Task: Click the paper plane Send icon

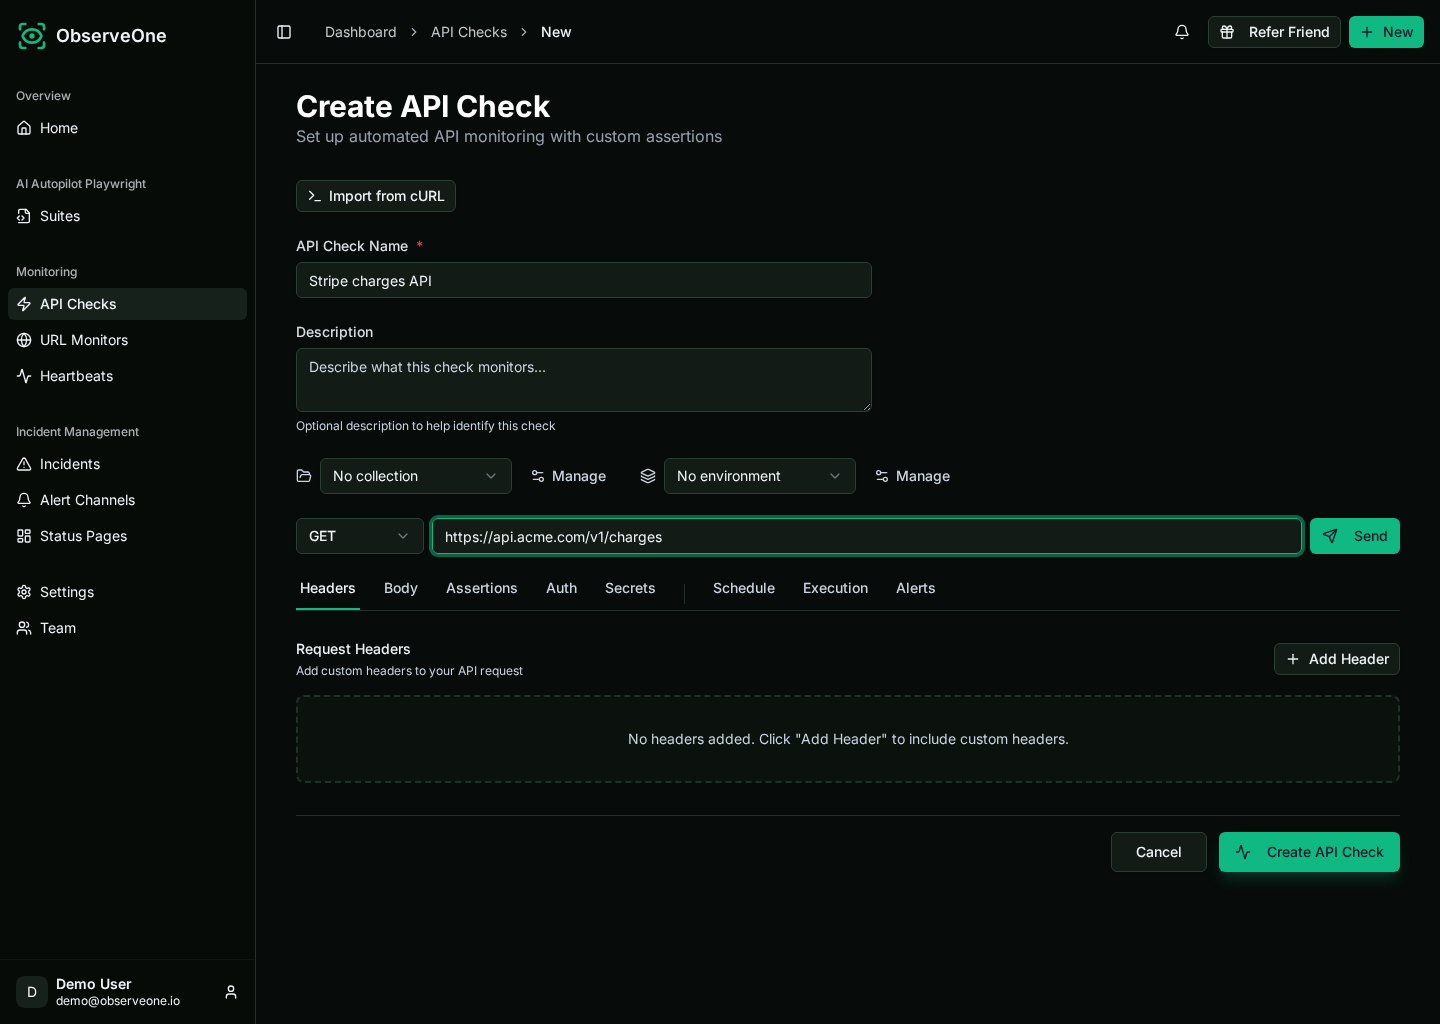Action: click(1330, 536)
